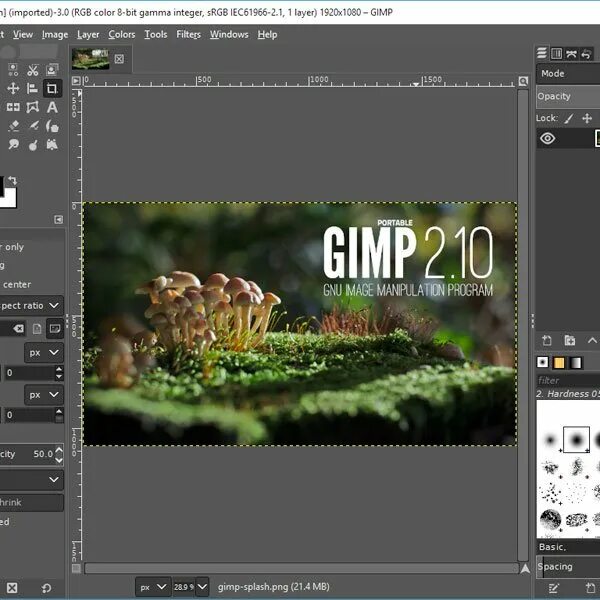Select the Clone stamp tool
Image resolution: width=600 pixels, height=600 pixels.
point(52,144)
